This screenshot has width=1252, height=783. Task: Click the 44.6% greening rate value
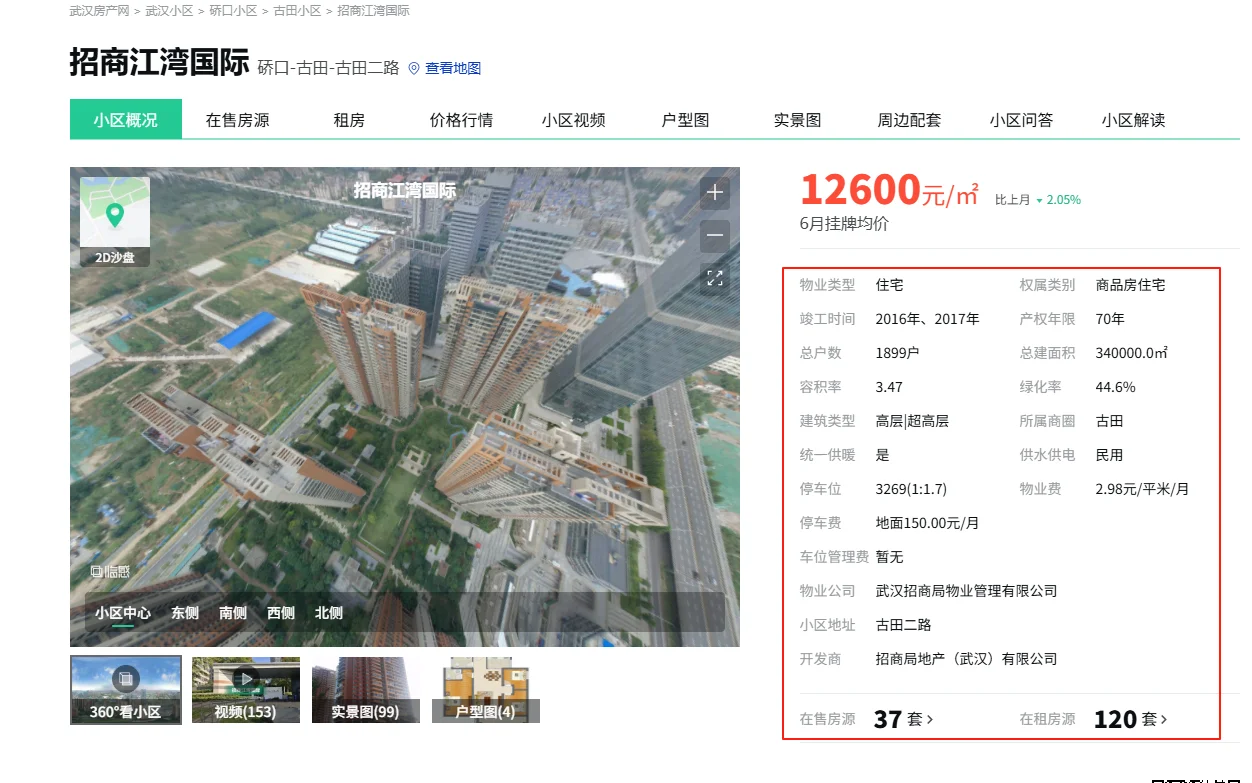point(1115,387)
